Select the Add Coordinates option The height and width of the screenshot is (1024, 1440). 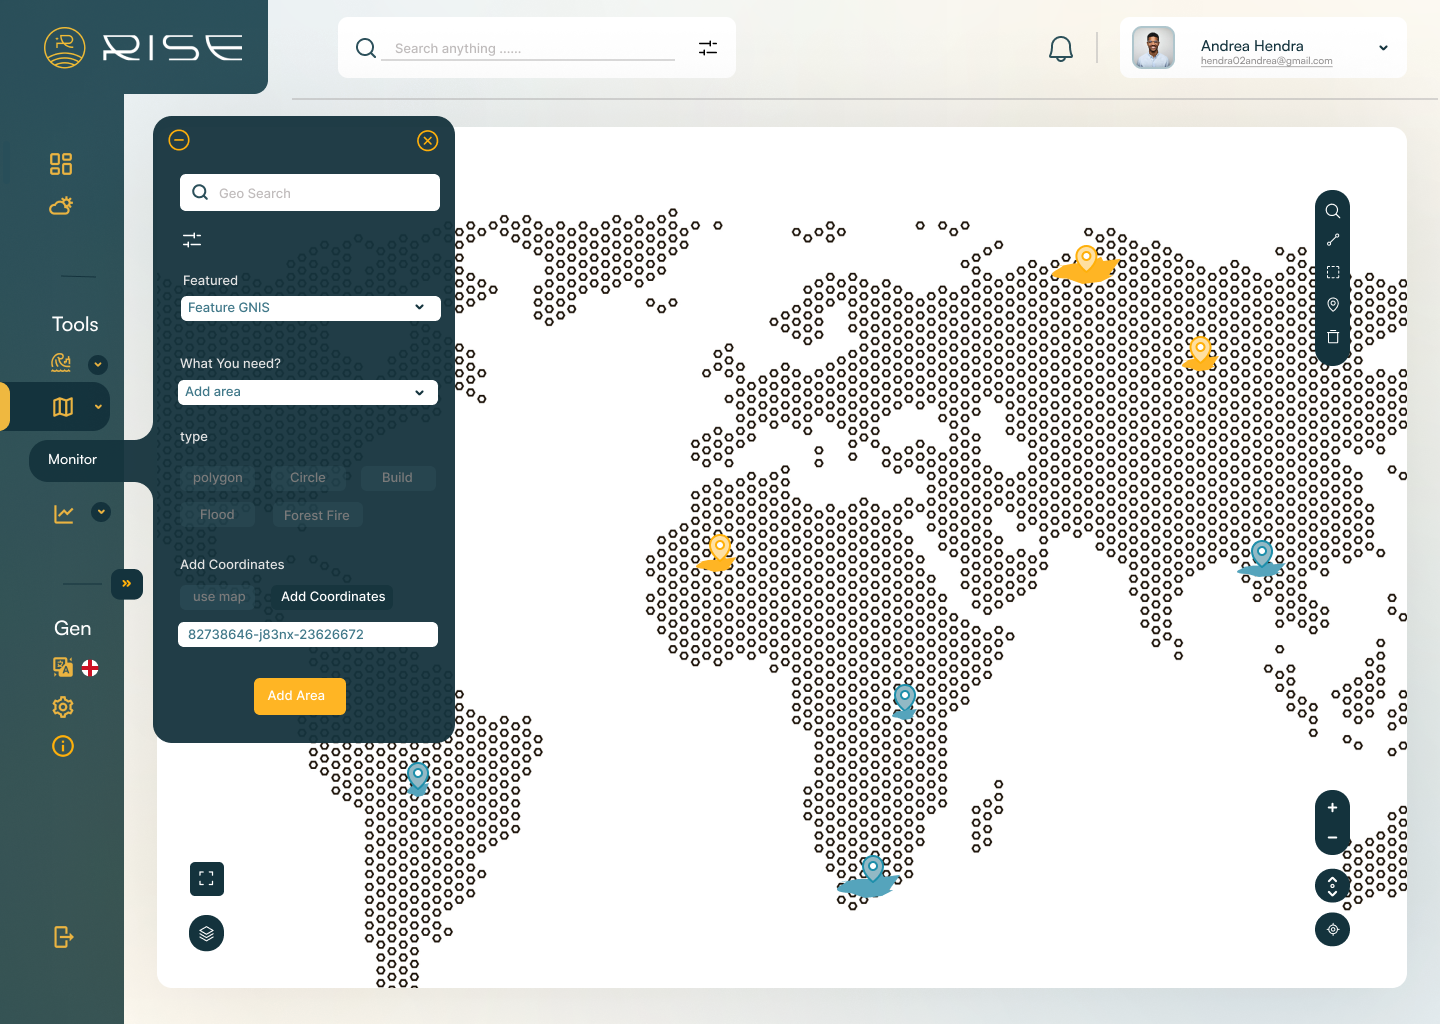click(333, 597)
